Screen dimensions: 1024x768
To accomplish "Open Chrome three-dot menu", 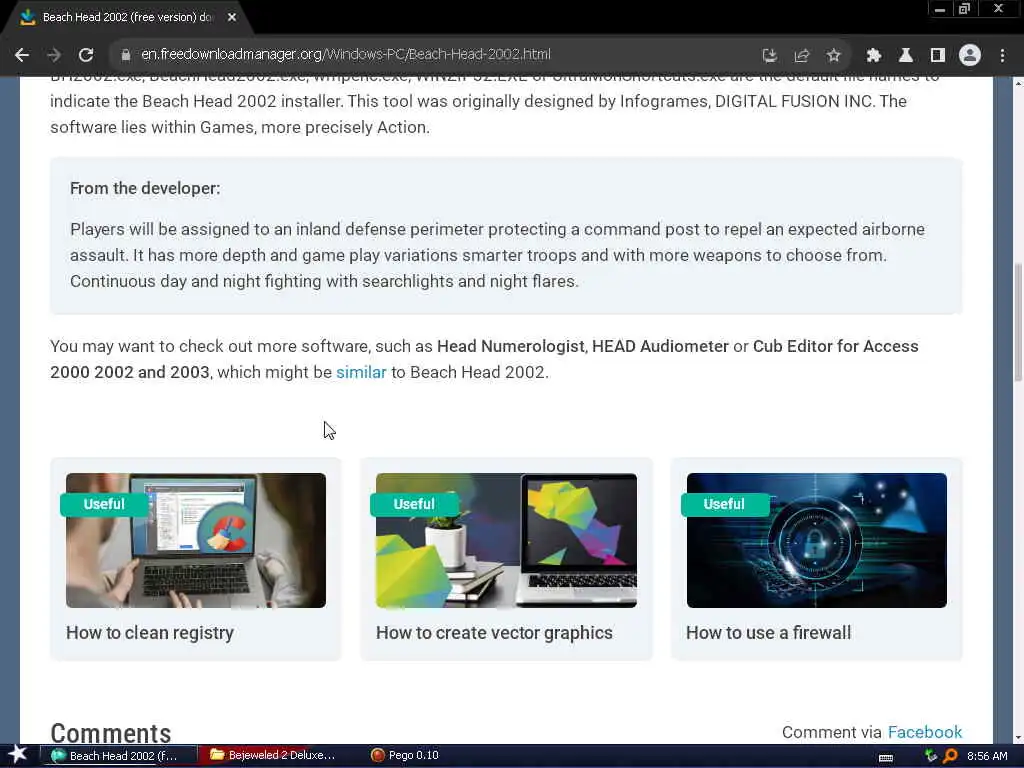I will 1002,56.
